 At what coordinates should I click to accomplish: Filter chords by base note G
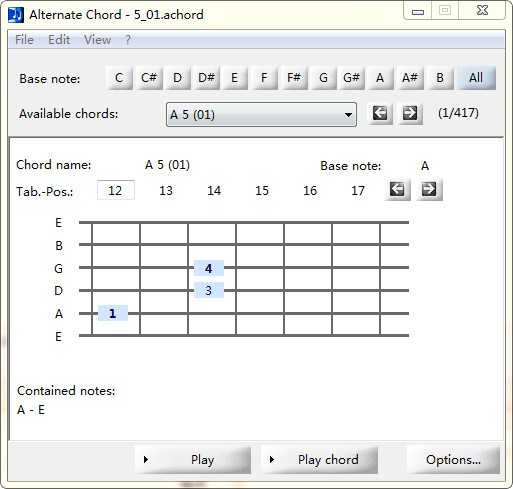pyautogui.click(x=323, y=78)
